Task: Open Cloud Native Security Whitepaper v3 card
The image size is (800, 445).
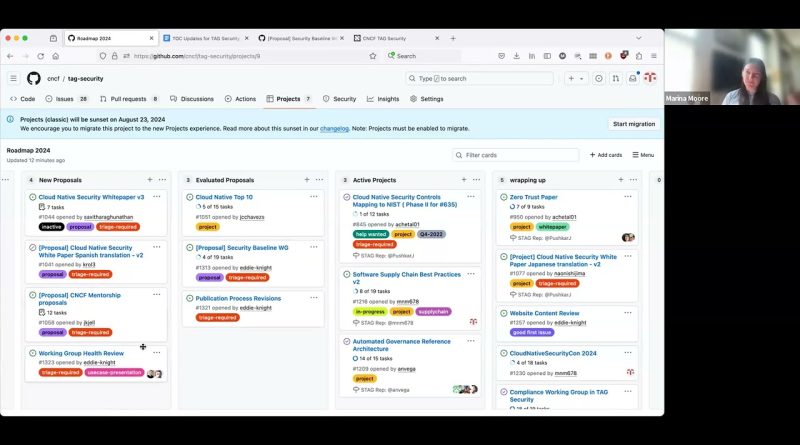Action: [91, 197]
